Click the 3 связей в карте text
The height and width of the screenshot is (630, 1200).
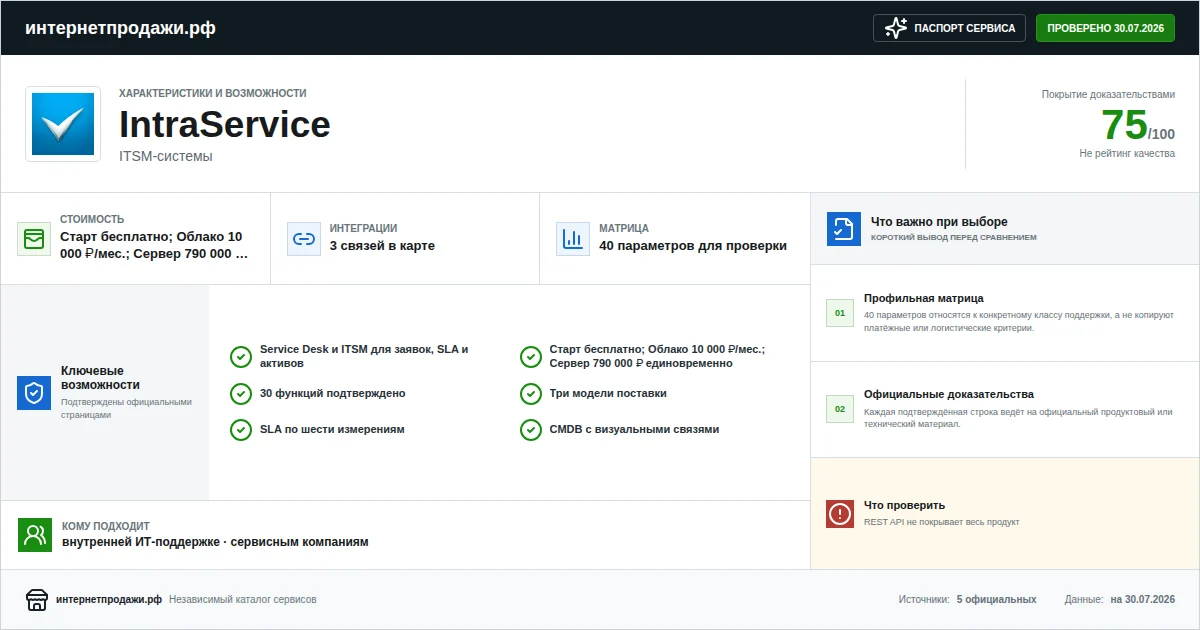tap(382, 246)
